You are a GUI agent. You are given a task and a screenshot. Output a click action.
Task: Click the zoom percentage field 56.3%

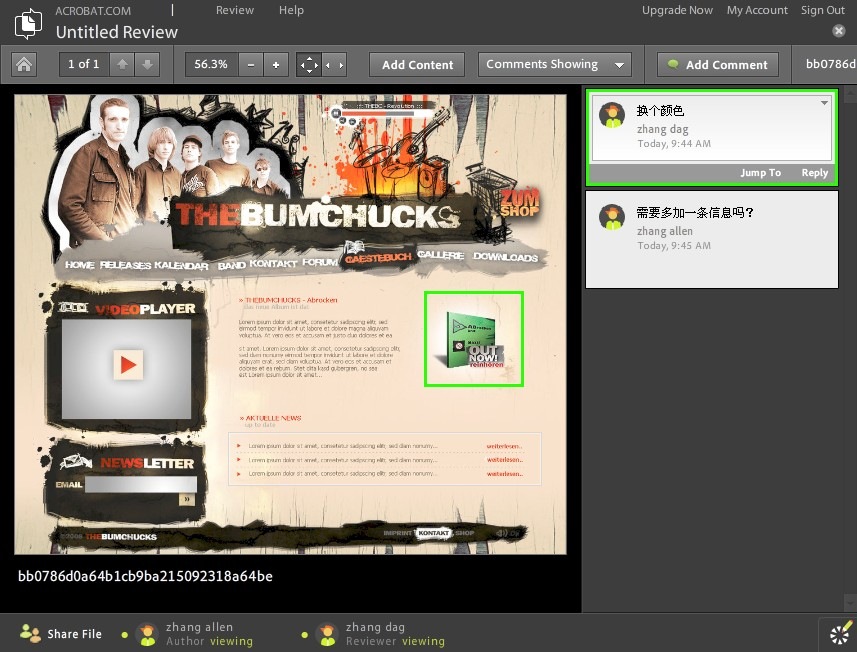[x=211, y=64]
